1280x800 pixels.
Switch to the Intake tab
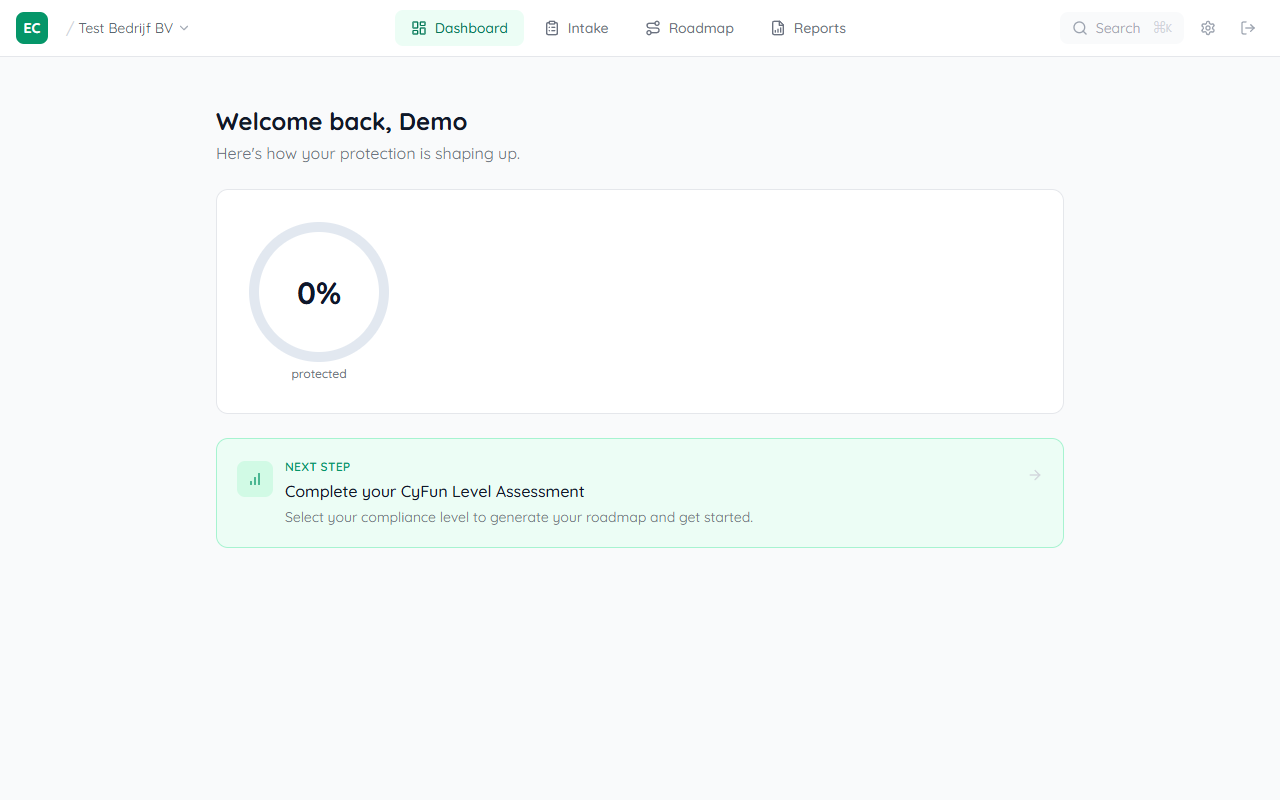point(576,27)
